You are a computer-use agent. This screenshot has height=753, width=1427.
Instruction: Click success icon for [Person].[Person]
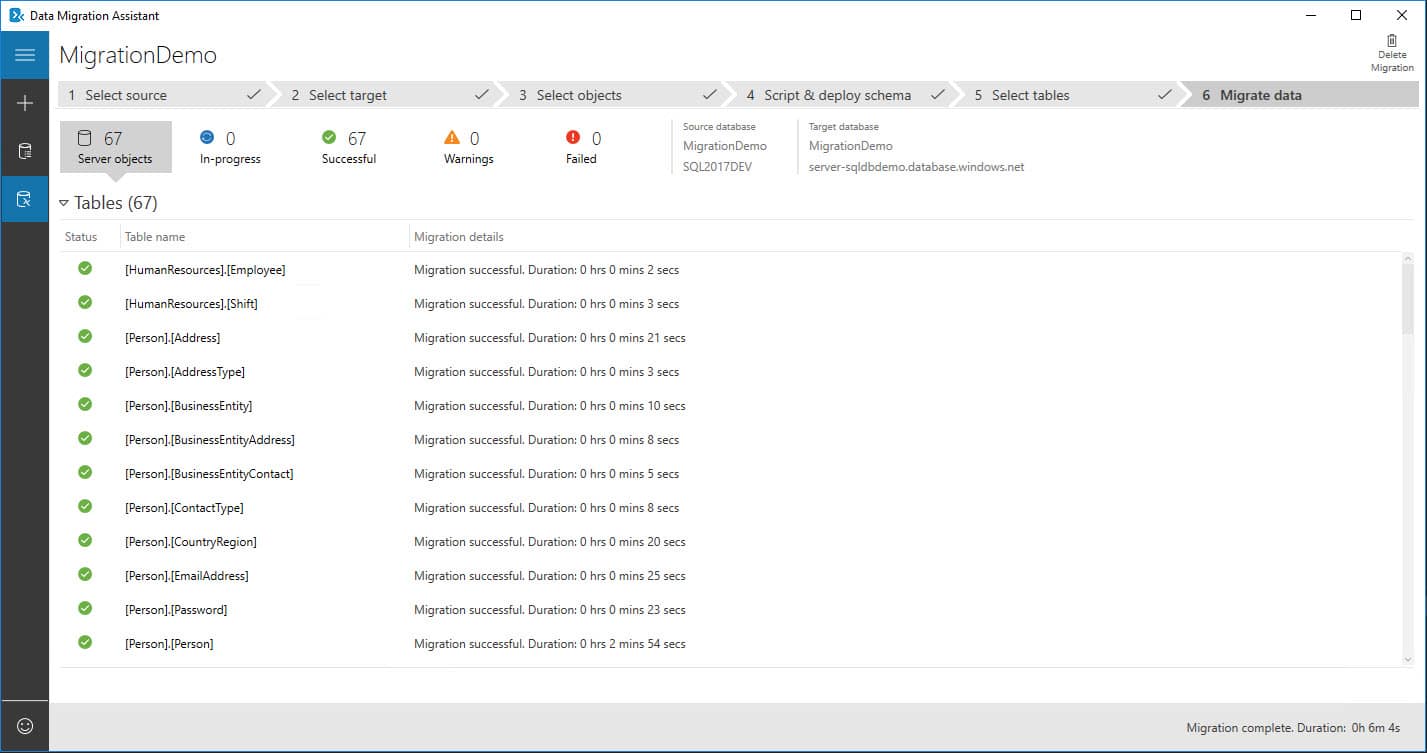[x=85, y=642]
